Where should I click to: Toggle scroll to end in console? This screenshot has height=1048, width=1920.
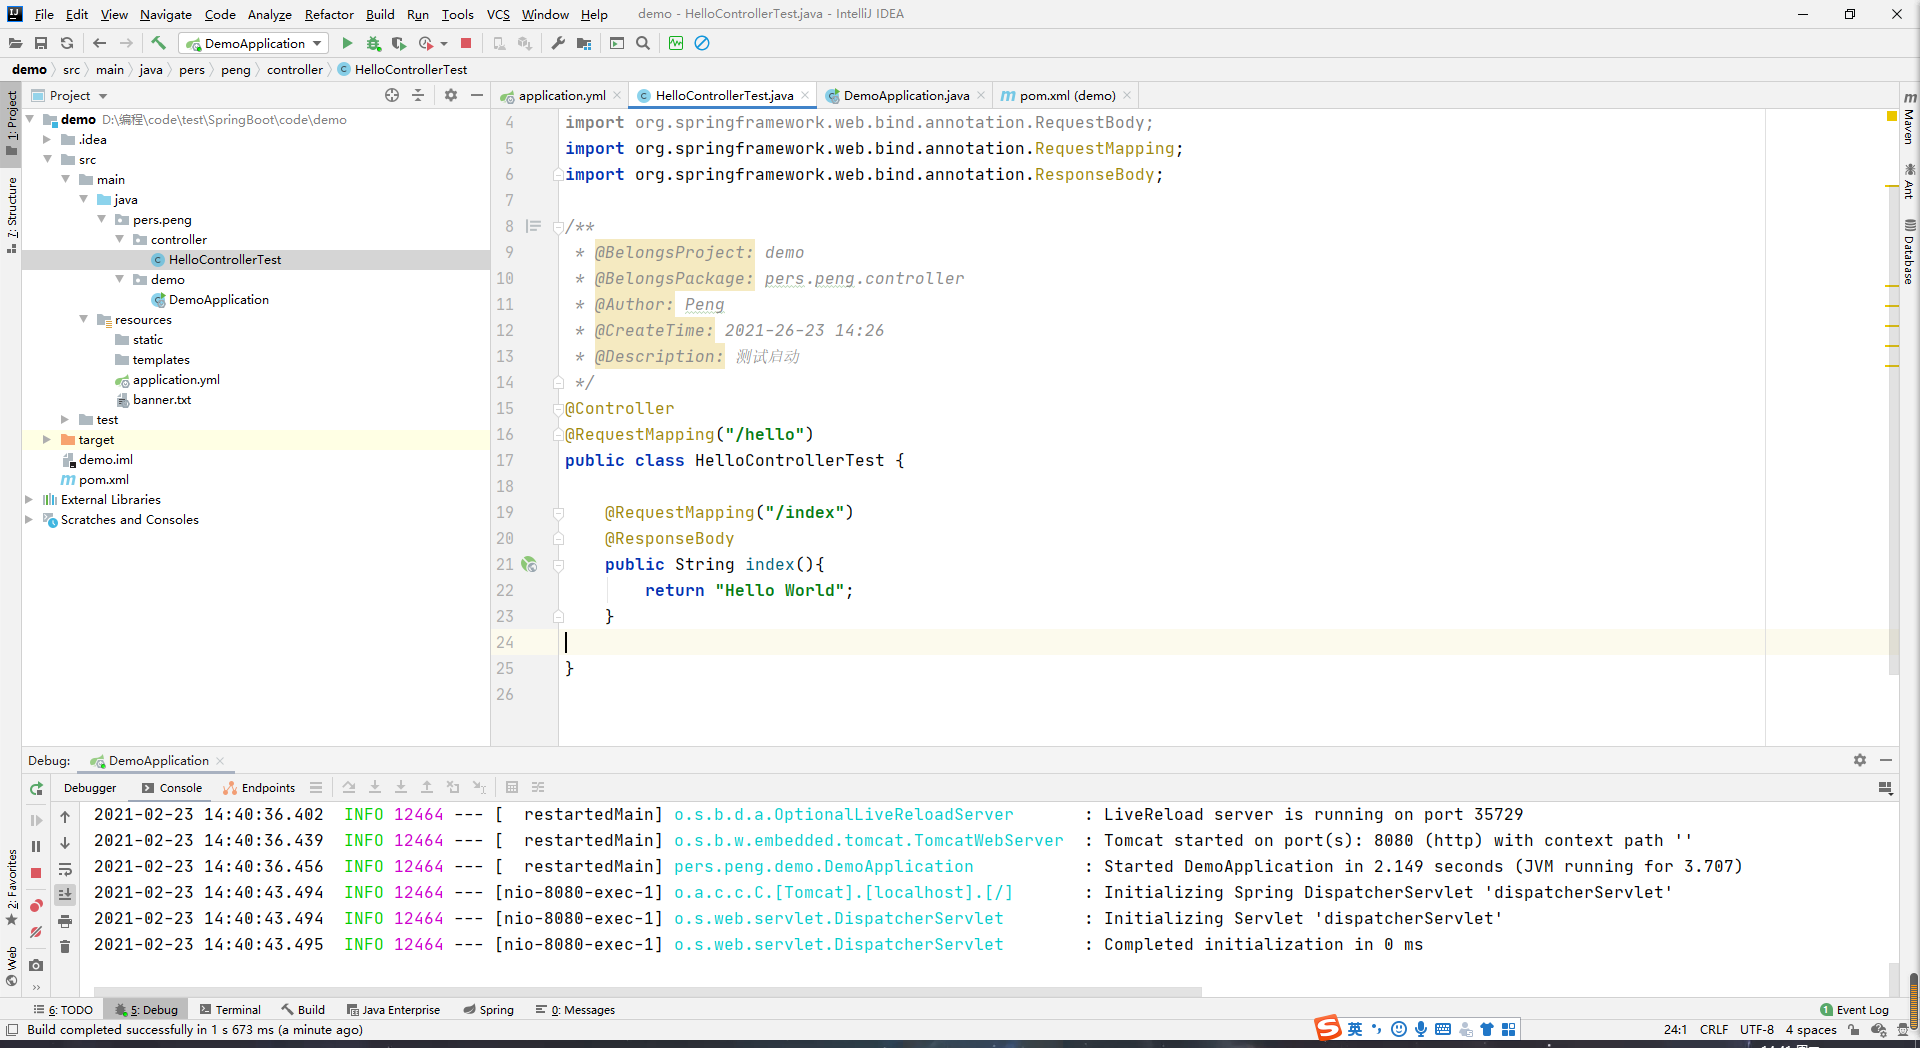pos(65,895)
